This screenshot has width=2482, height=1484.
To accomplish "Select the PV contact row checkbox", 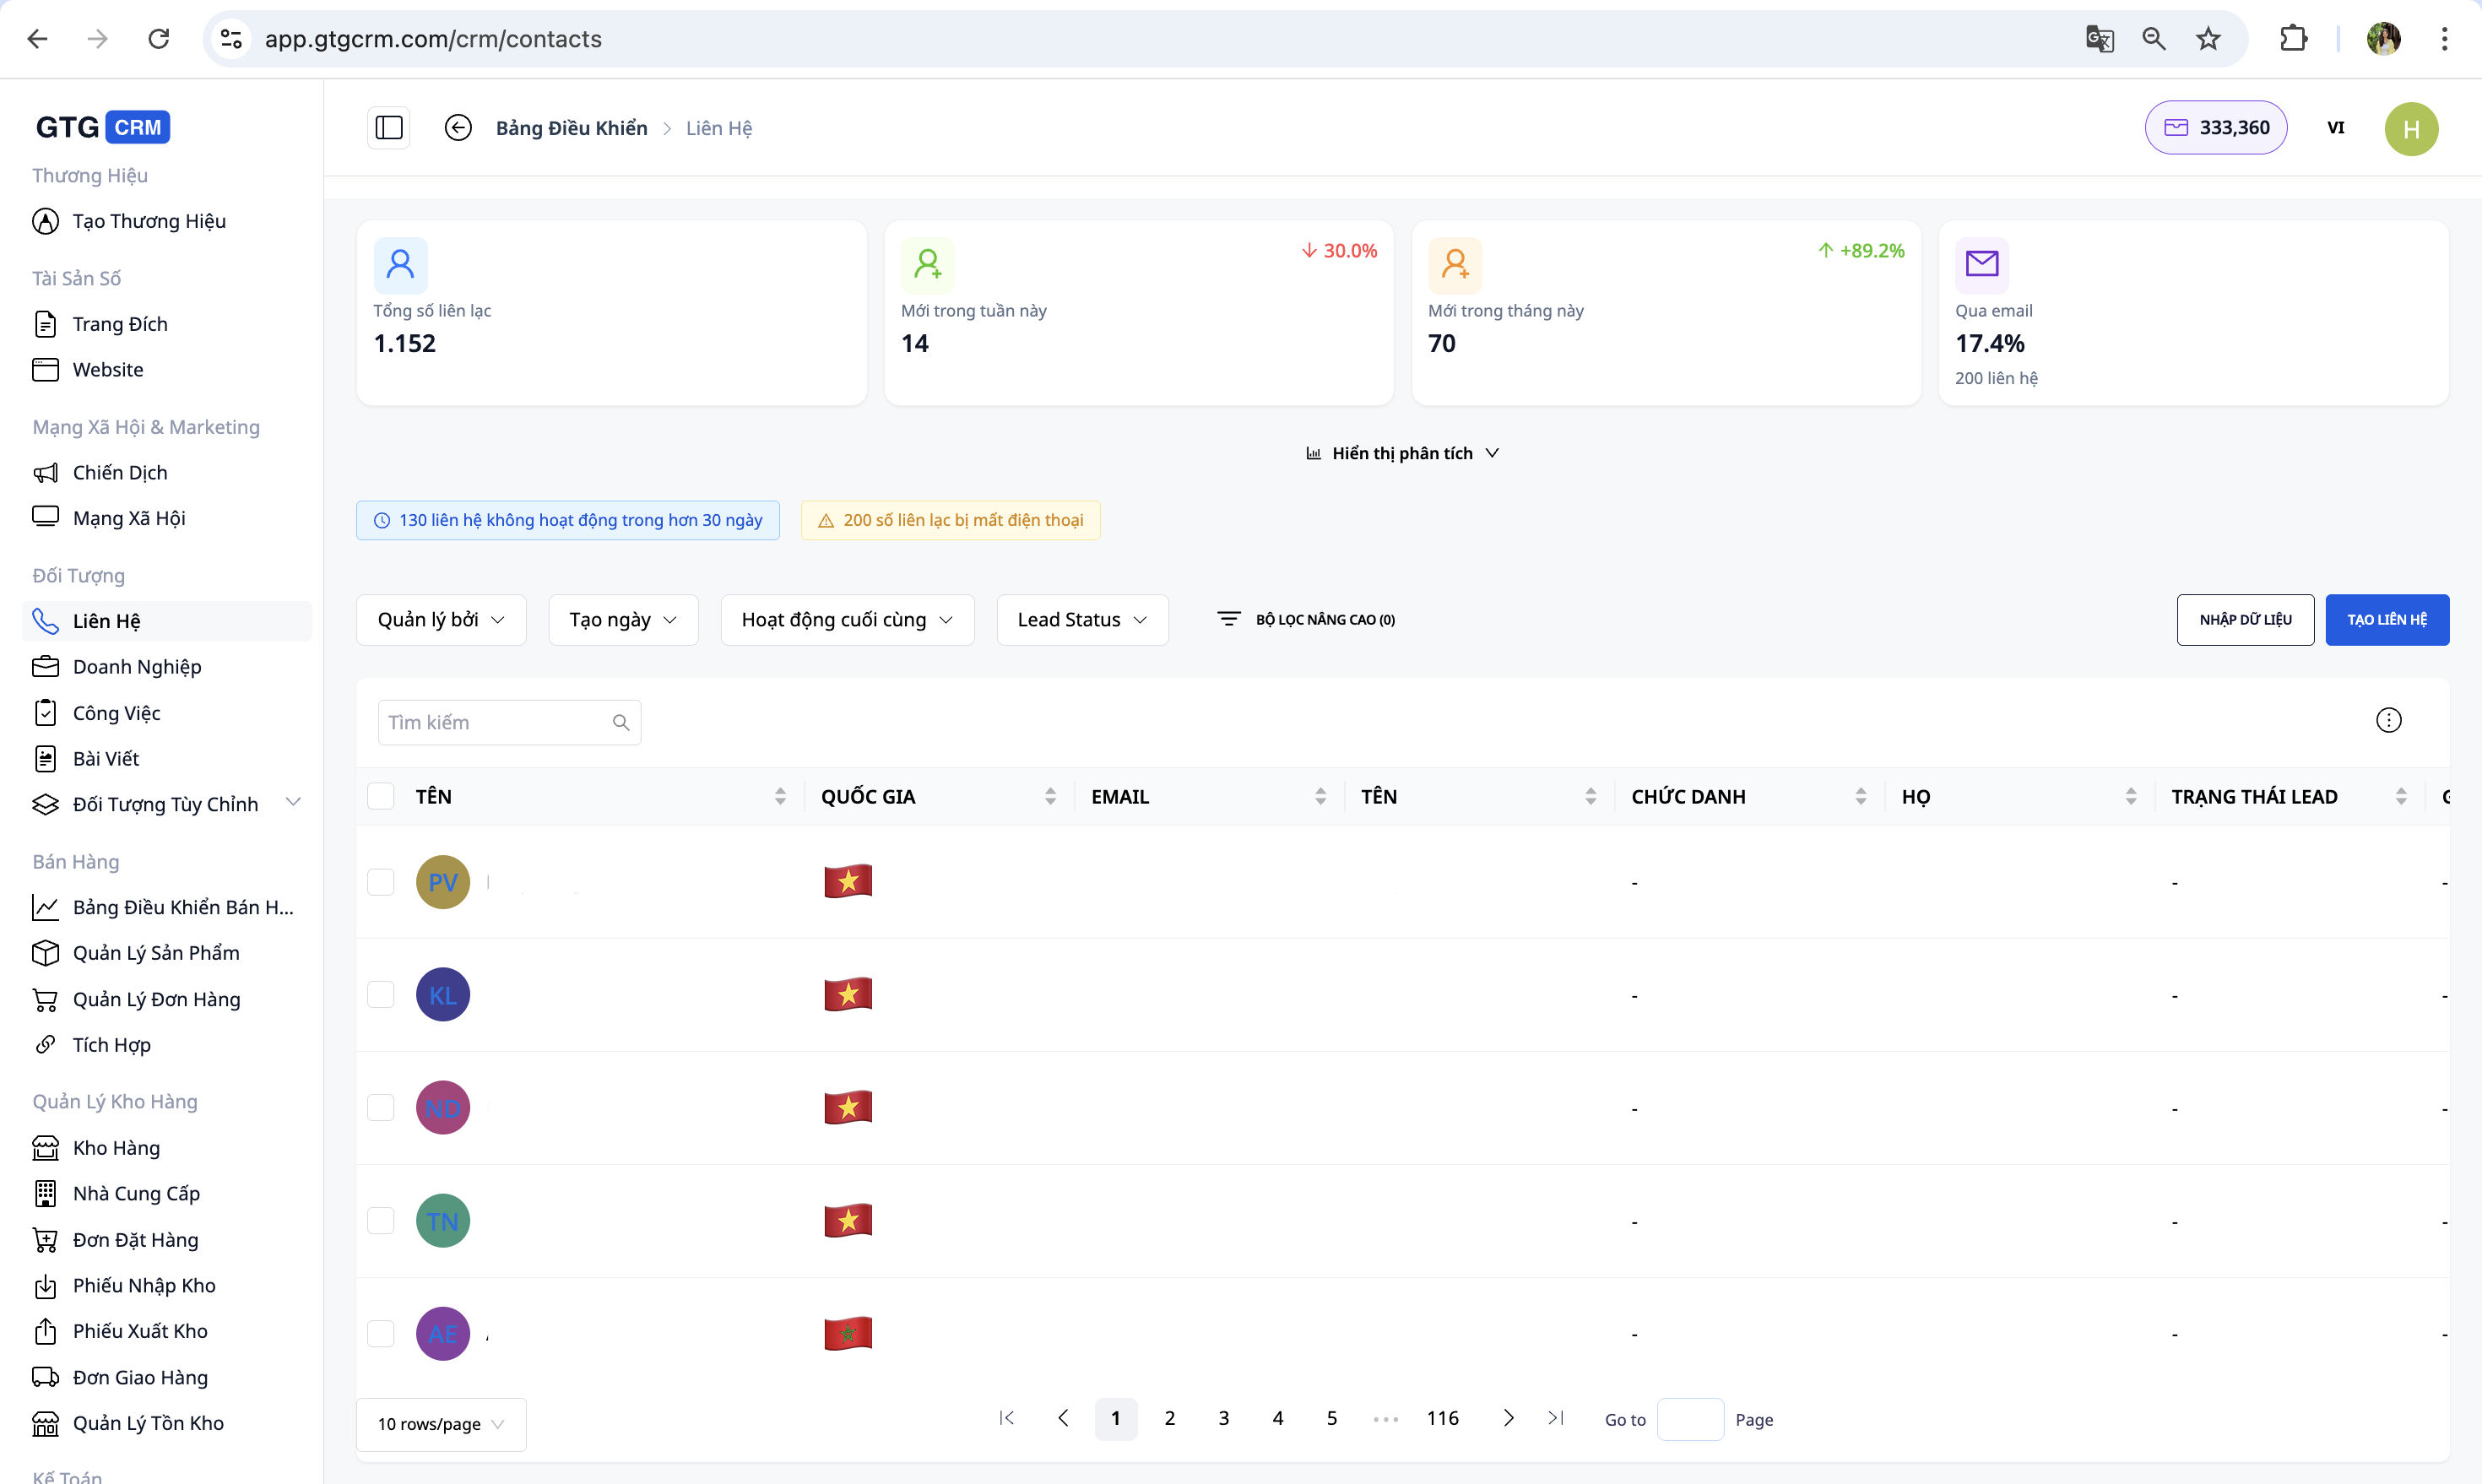I will (x=381, y=882).
